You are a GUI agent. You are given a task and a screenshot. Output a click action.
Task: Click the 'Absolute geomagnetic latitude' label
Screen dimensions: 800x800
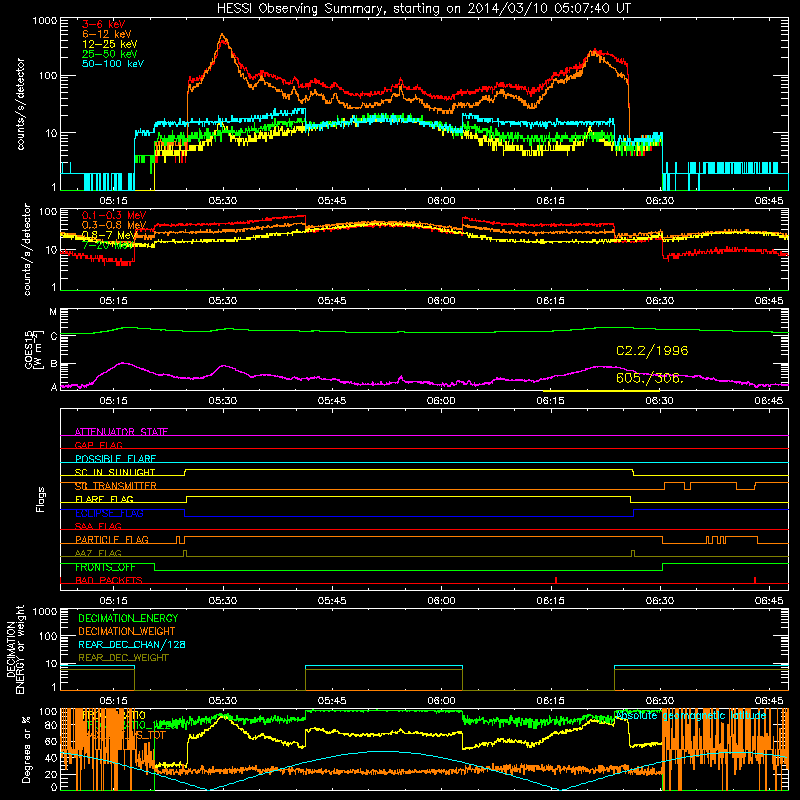[691, 715]
